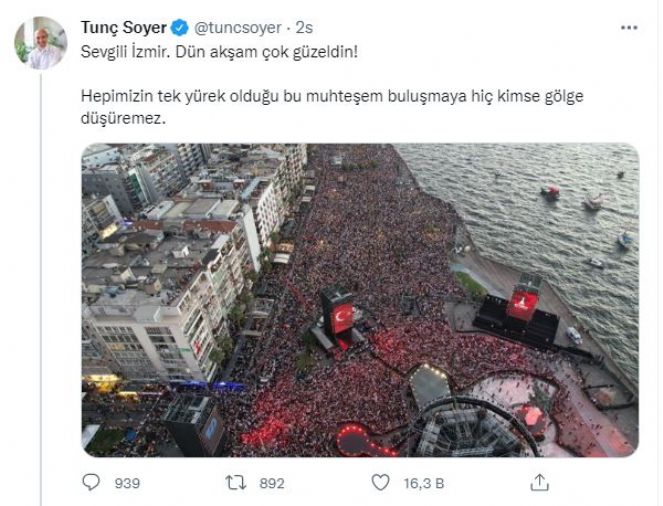Click the word 'düşüremez.' in the tweet
663x506 pixels.
[123, 119]
